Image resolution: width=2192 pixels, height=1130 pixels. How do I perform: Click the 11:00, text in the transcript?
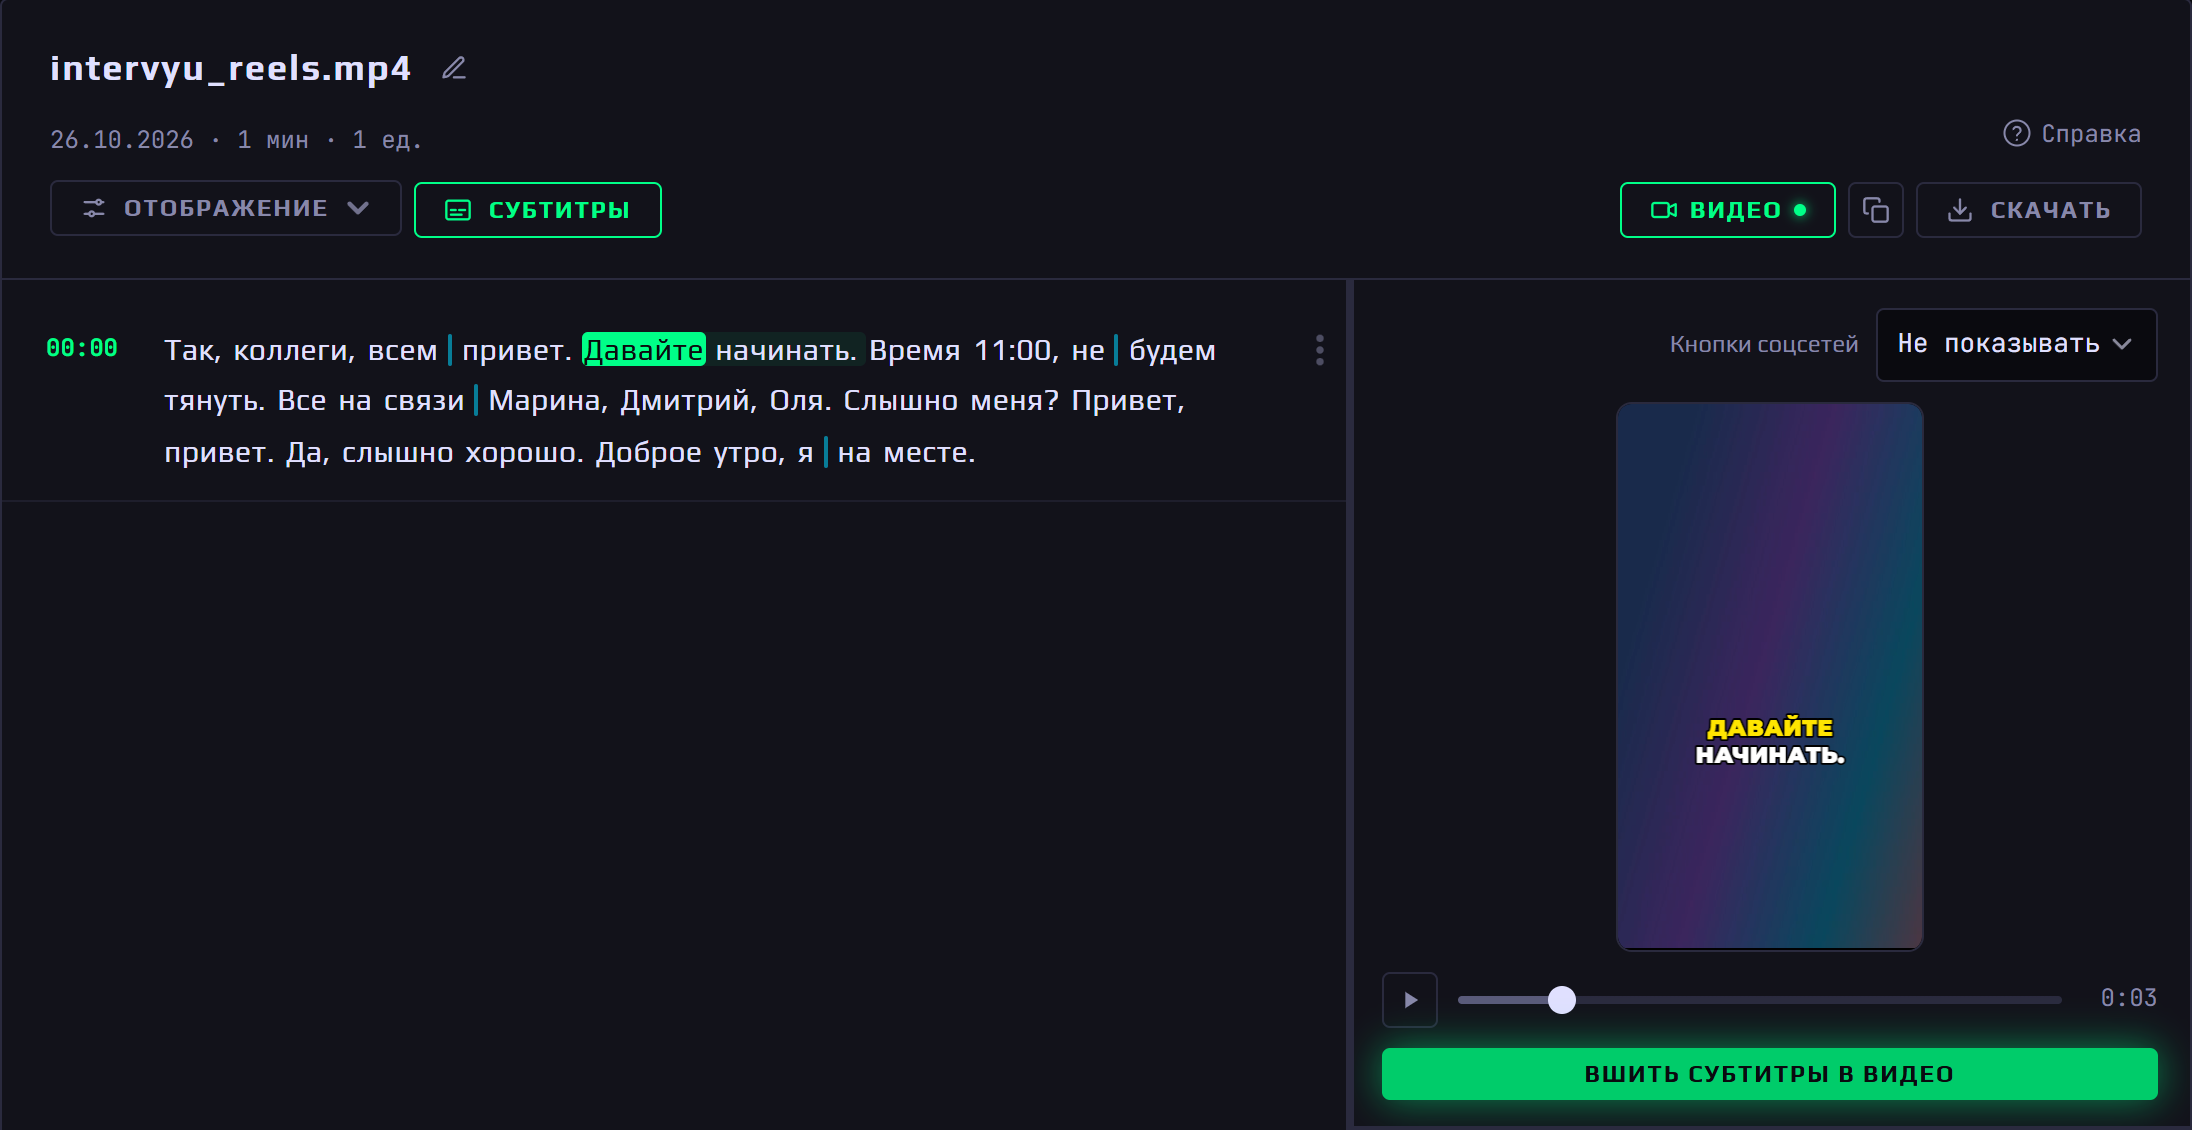(1016, 350)
